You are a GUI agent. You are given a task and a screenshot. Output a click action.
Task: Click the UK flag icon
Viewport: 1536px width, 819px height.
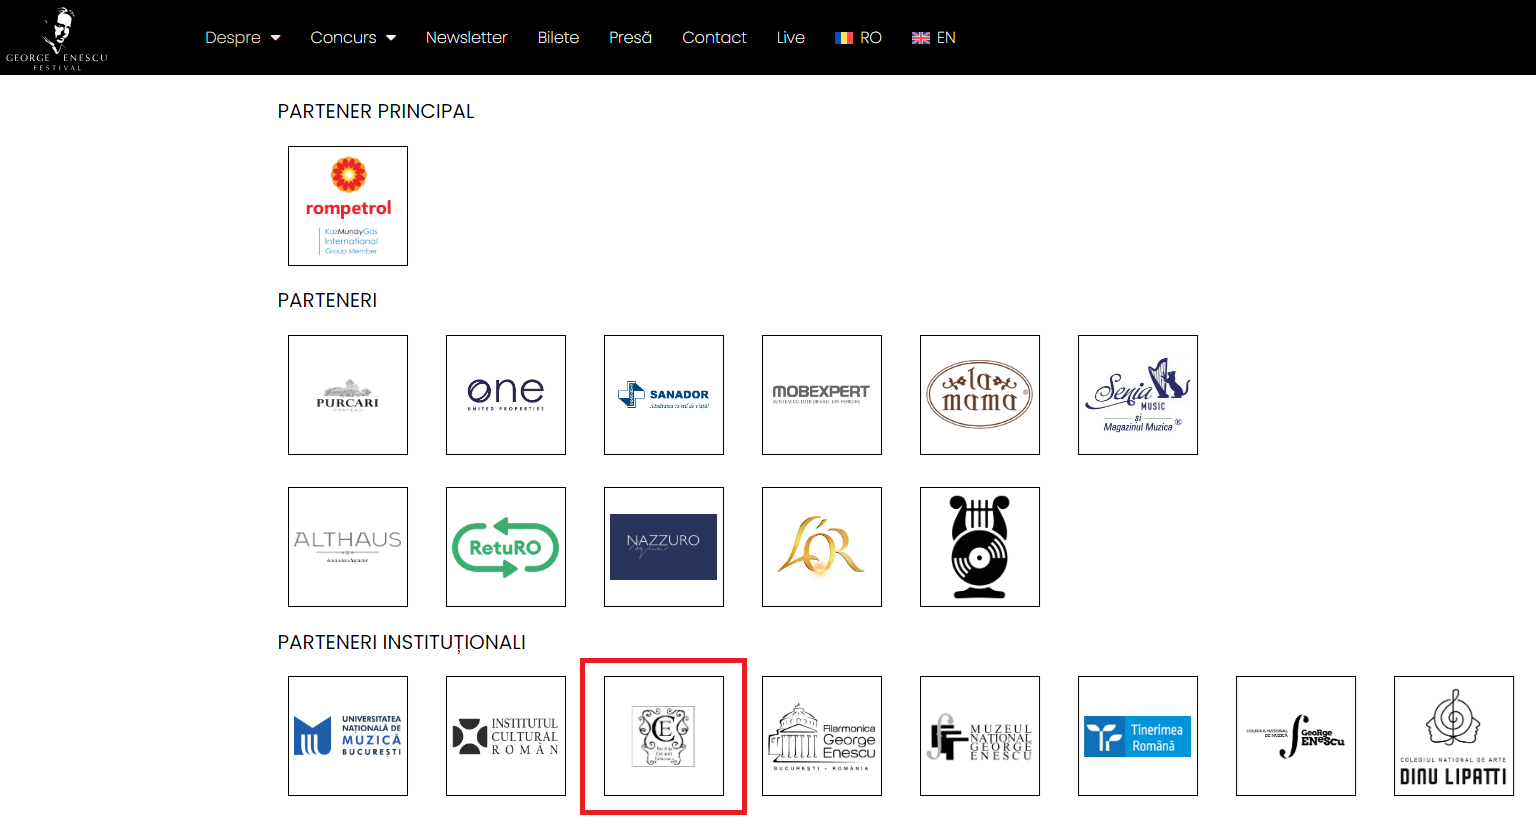921,38
